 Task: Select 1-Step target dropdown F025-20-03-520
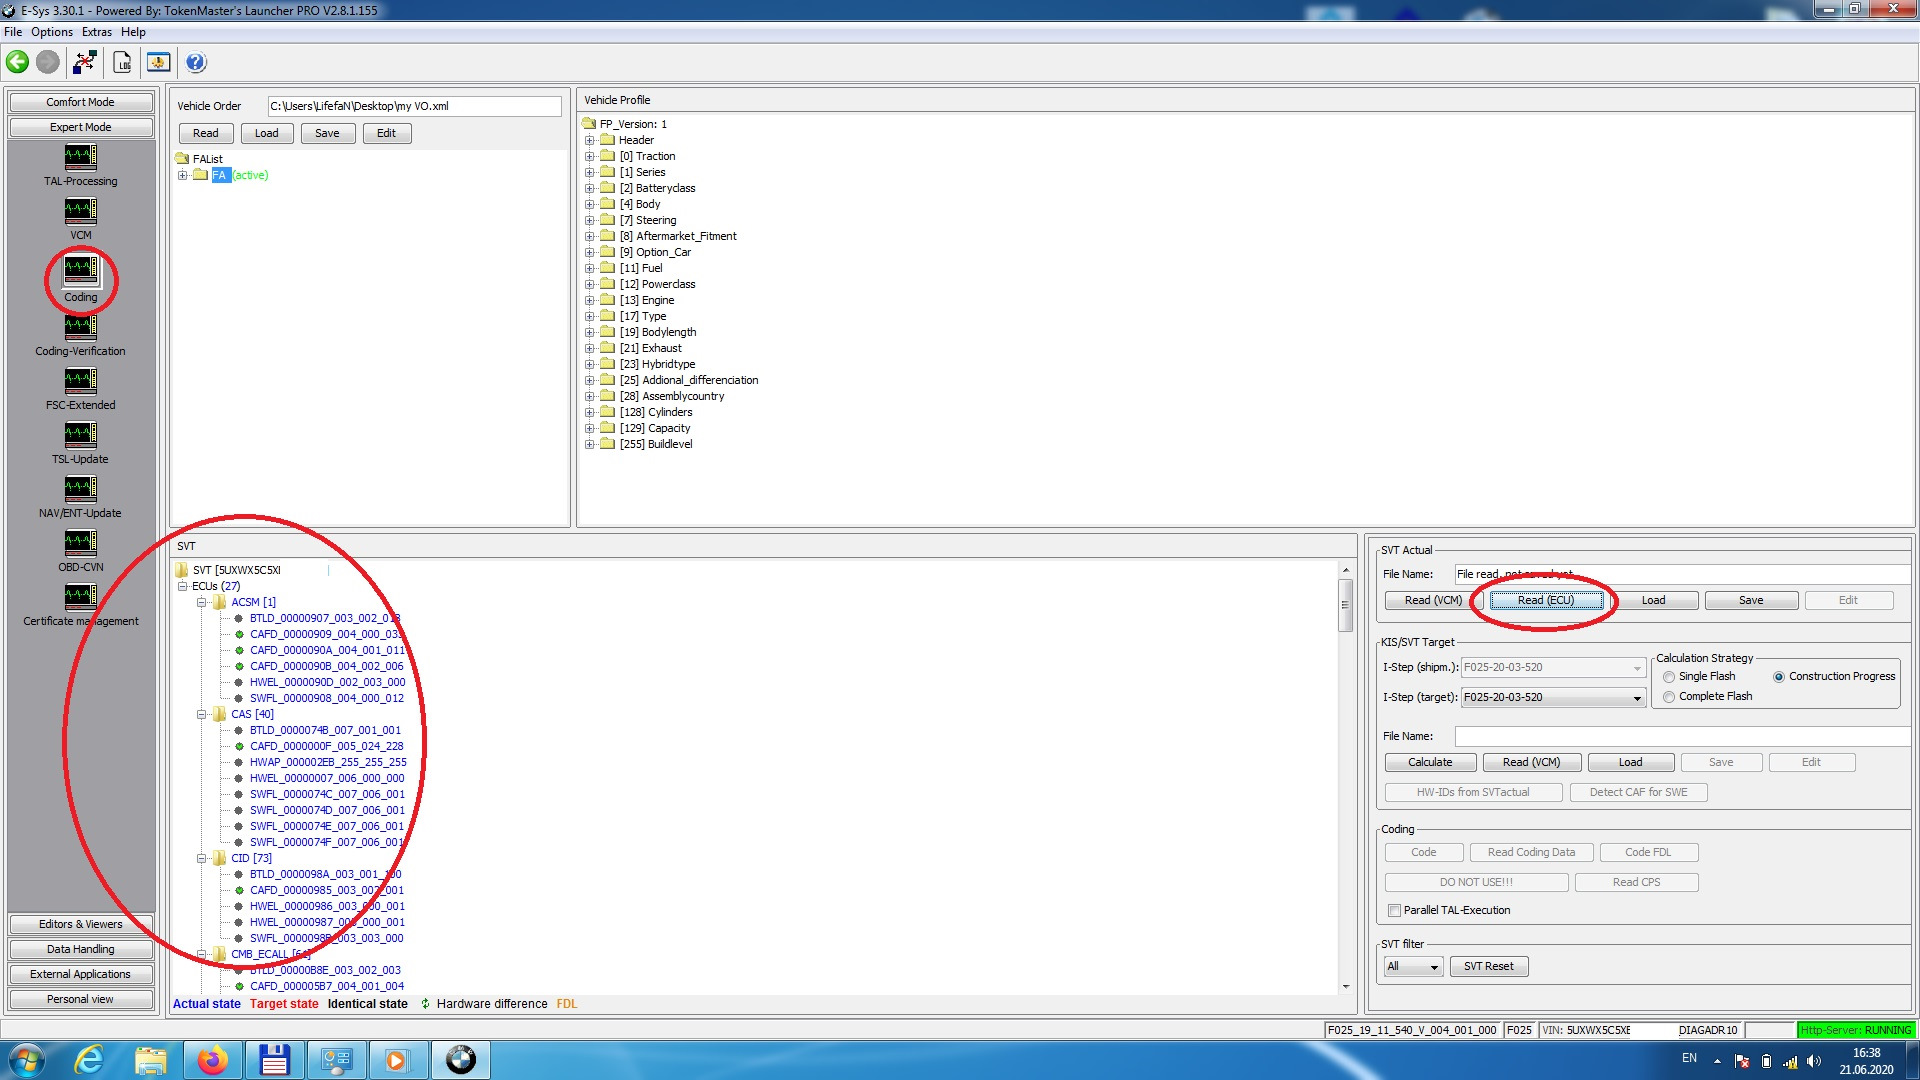pyautogui.click(x=1552, y=696)
